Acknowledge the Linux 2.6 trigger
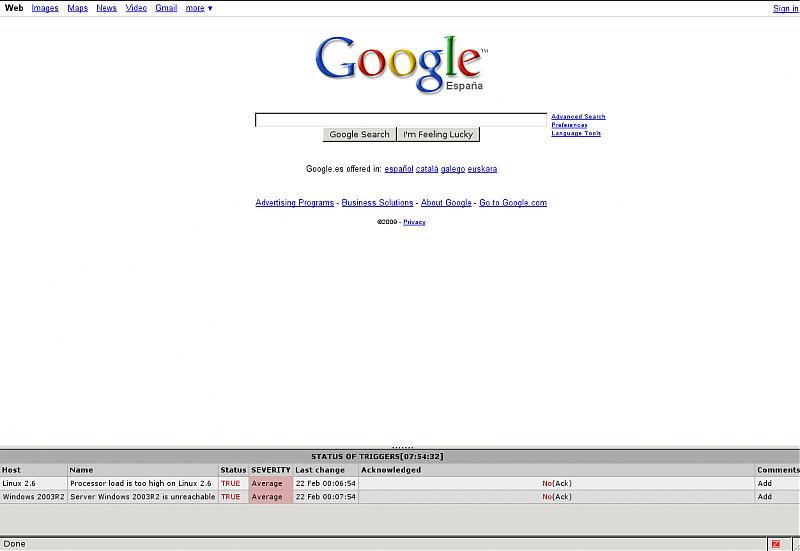Viewport: 800px width, 551px height. coord(562,483)
